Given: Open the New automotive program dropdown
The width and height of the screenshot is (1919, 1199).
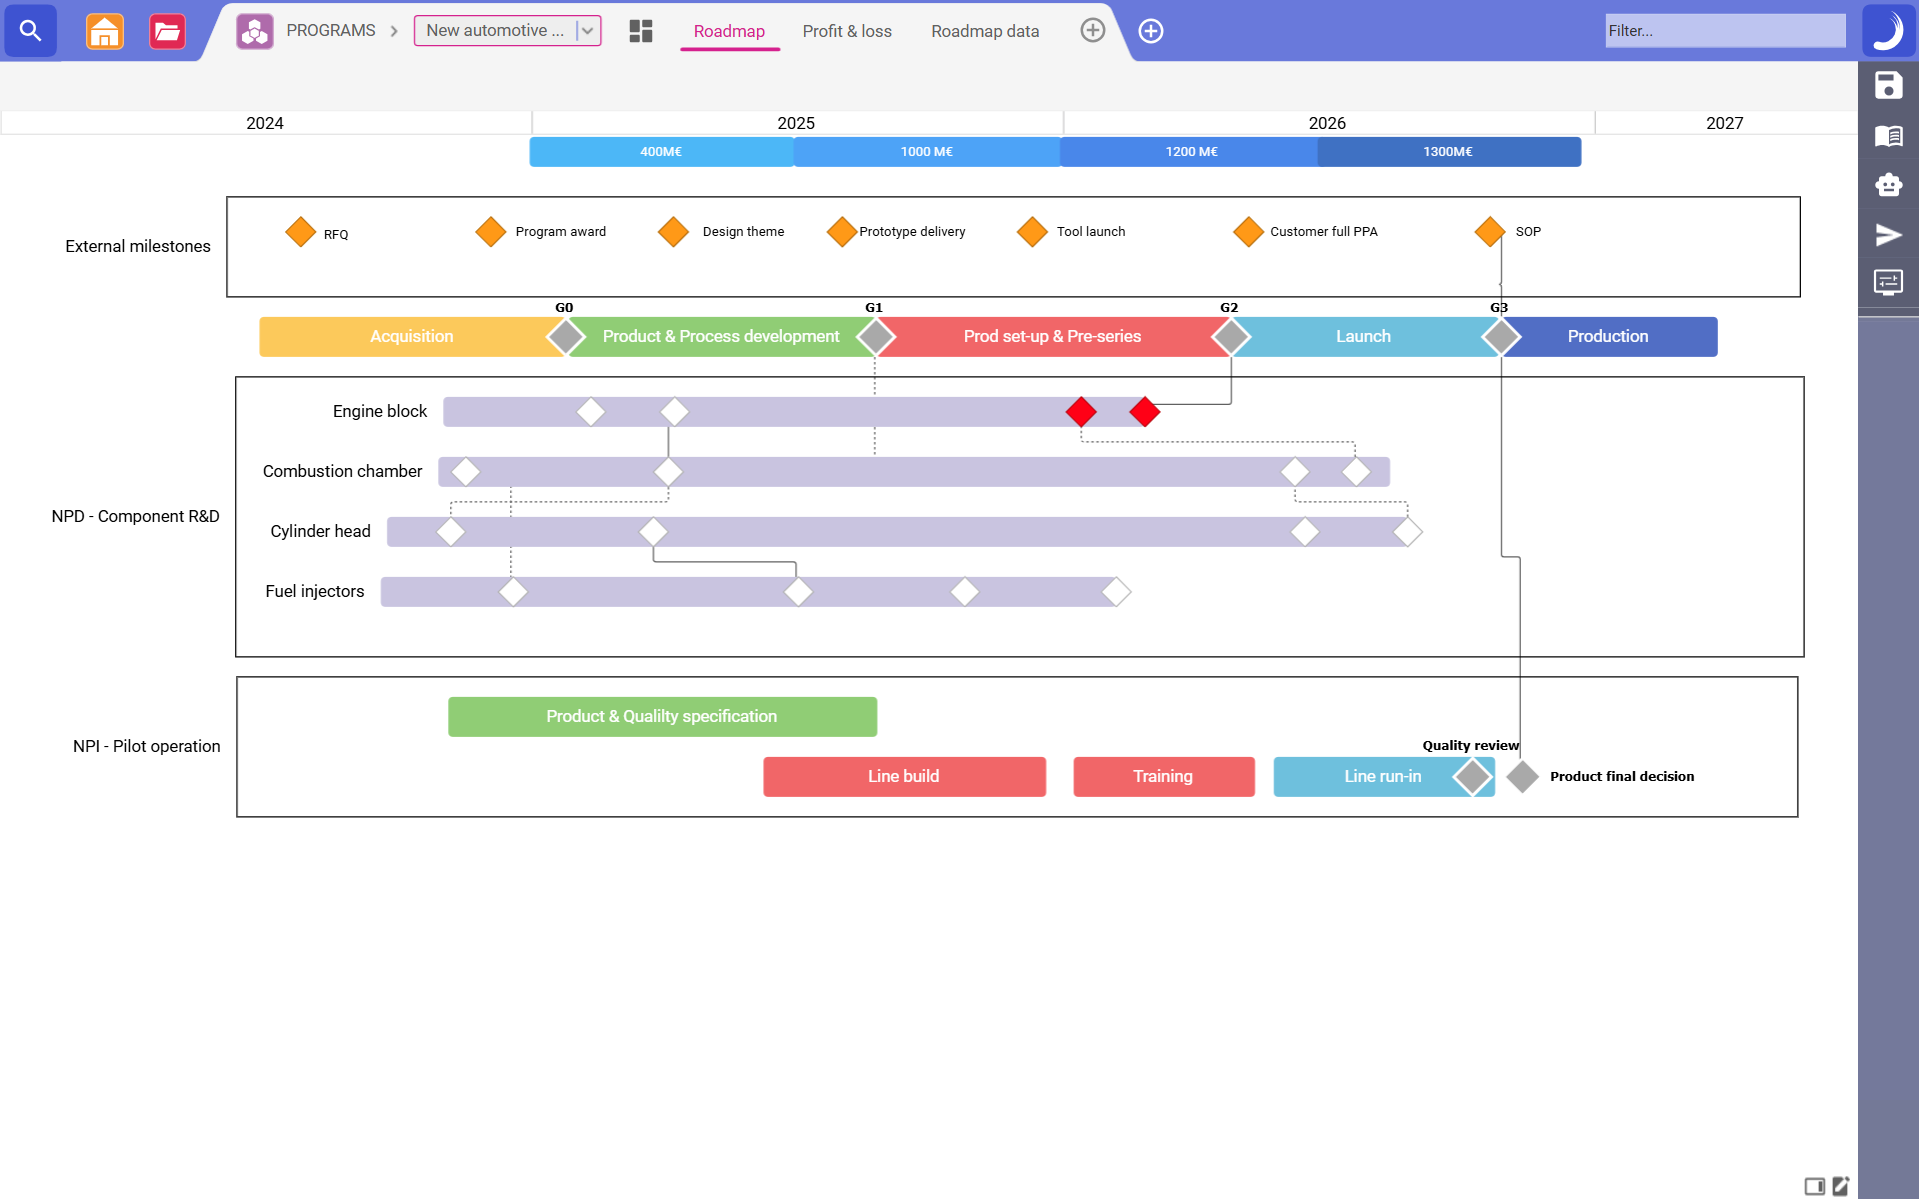Looking at the screenshot, I should click(507, 31).
